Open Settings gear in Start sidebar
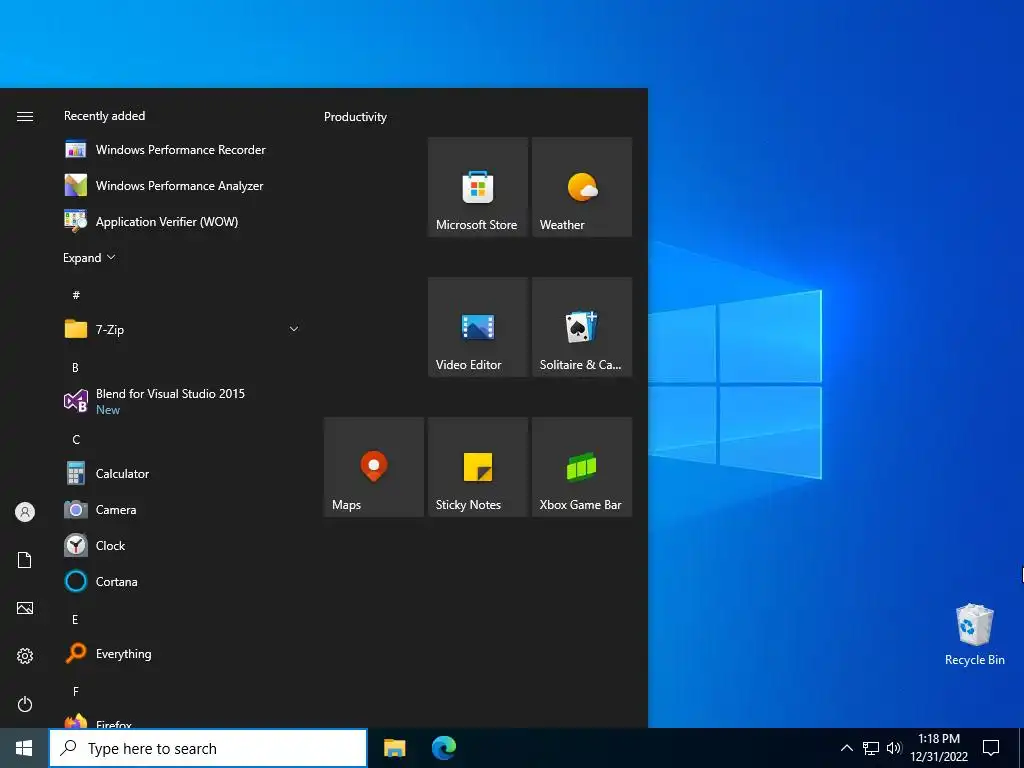Screen dimensions: 1024x768 [25, 656]
